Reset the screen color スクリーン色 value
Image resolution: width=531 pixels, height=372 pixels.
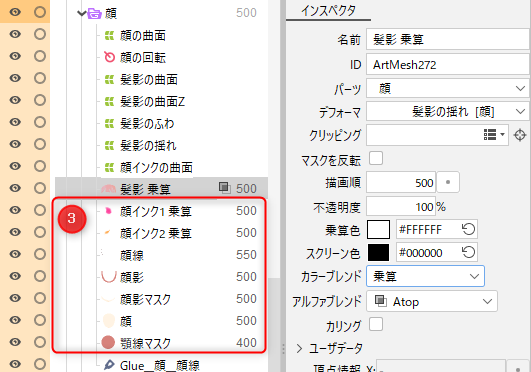point(468,252)
